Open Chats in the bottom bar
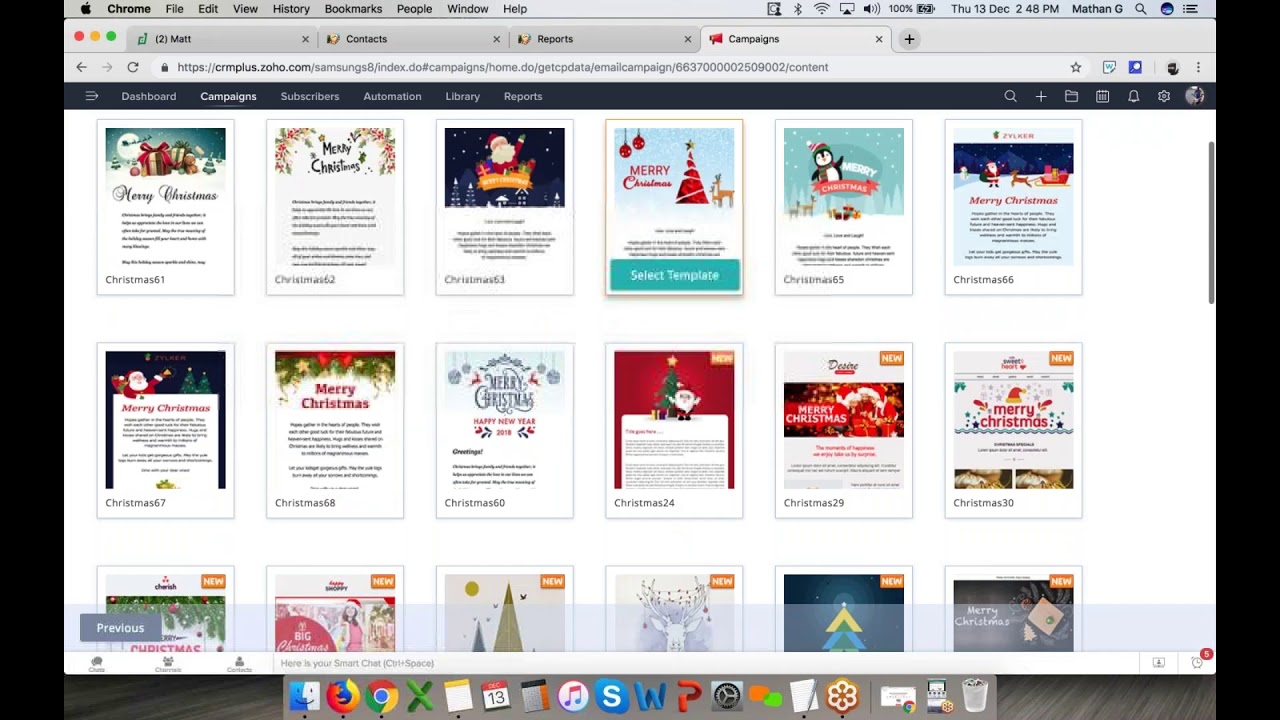Screen dimensions: 1280x720 click(96, 663)
